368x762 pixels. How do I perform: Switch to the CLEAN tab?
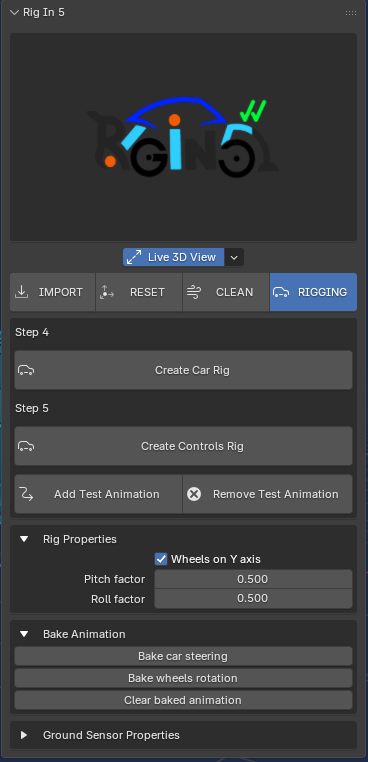226,292
